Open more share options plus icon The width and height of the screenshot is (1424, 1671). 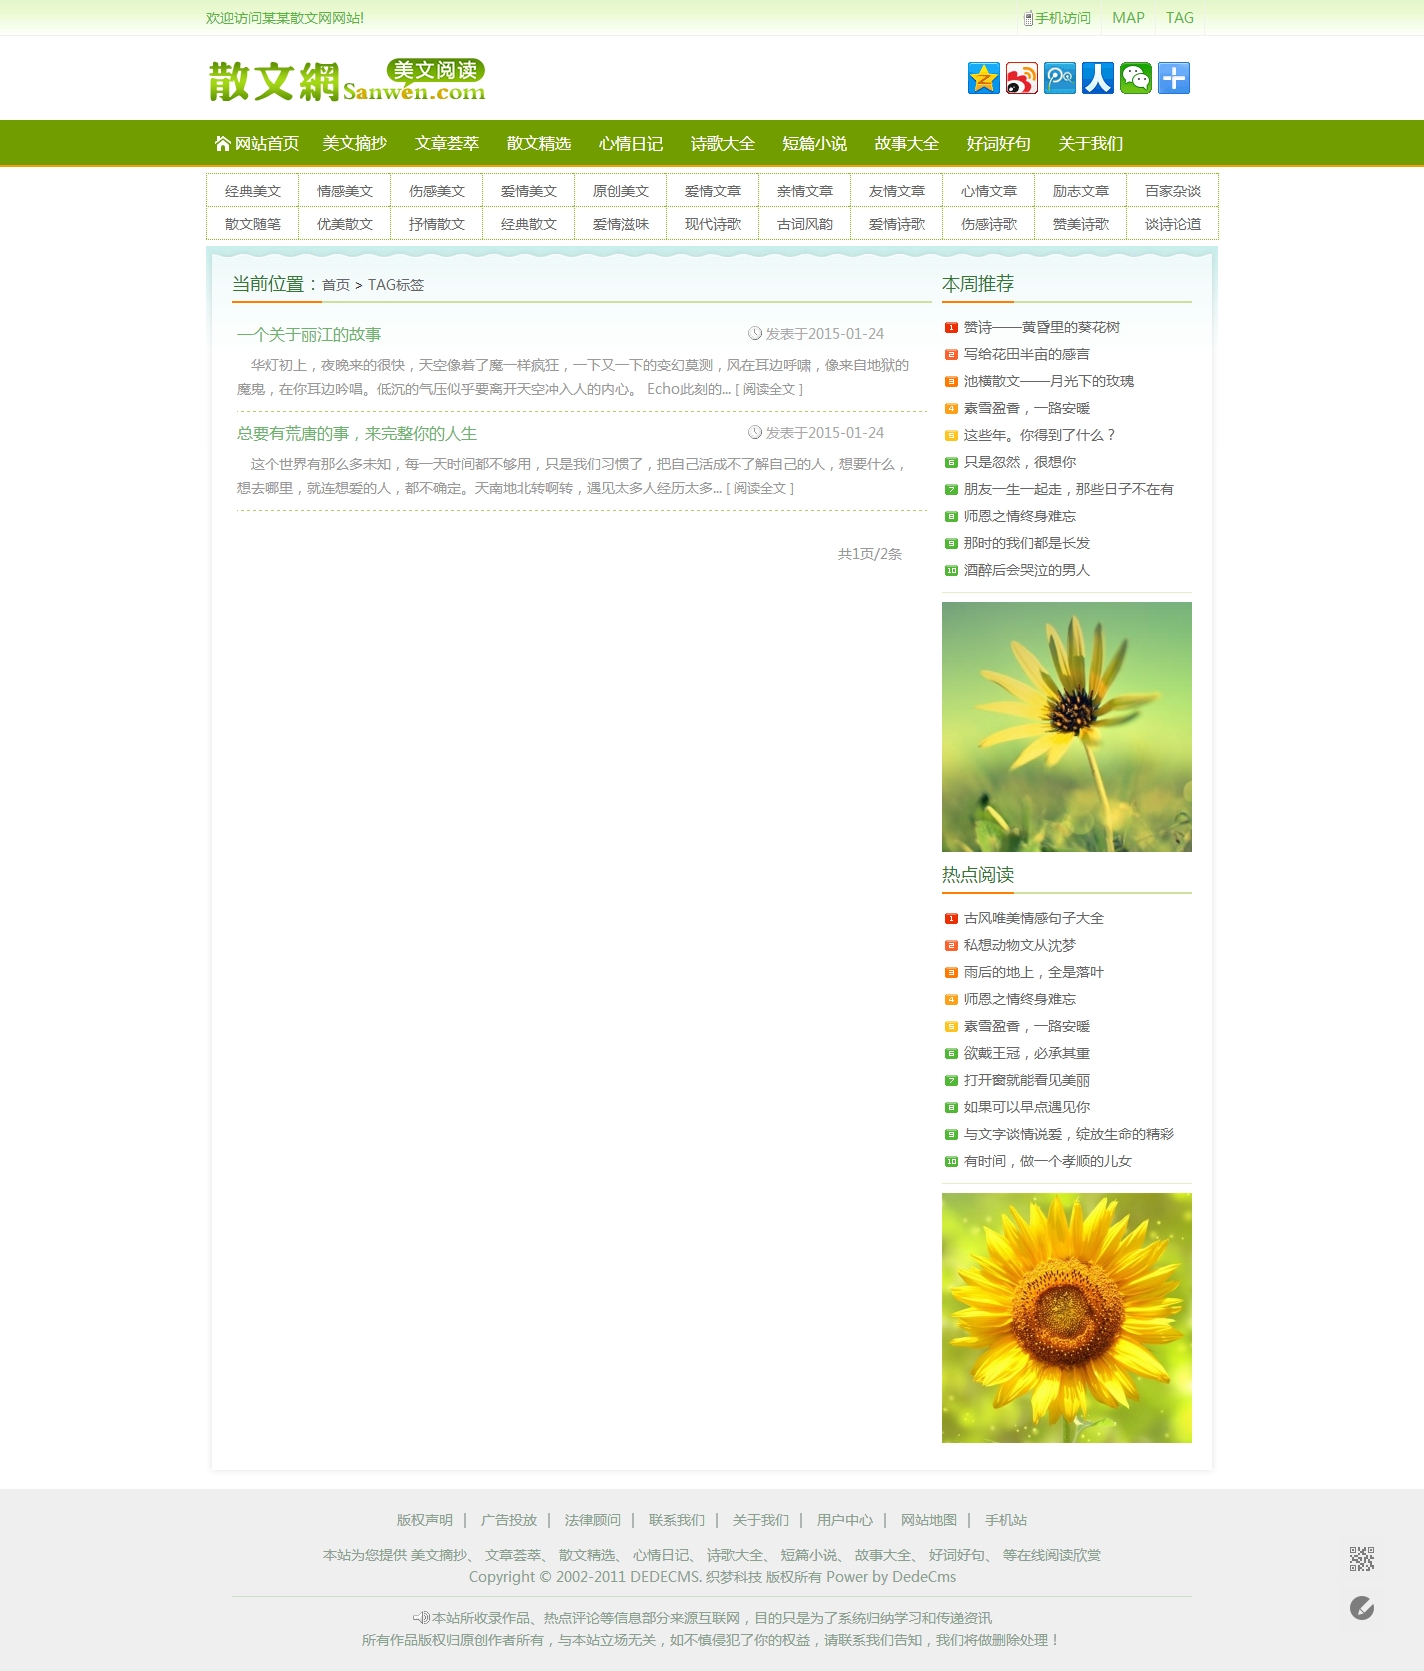point(1173,78)
